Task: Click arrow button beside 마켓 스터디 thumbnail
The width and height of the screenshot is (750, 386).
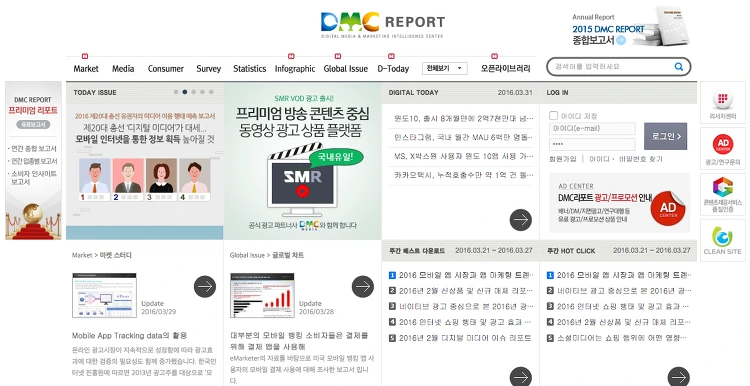Action: [205, 287]
